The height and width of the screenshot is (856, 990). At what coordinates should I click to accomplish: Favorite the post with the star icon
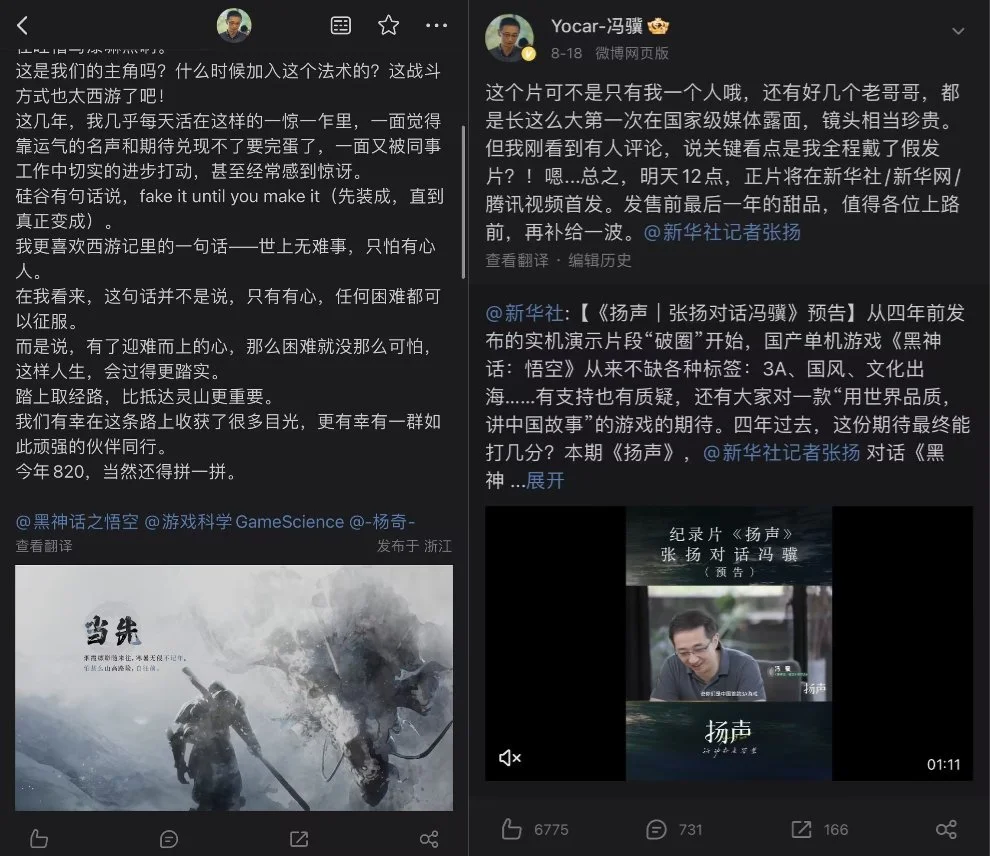tap(388, 25)
